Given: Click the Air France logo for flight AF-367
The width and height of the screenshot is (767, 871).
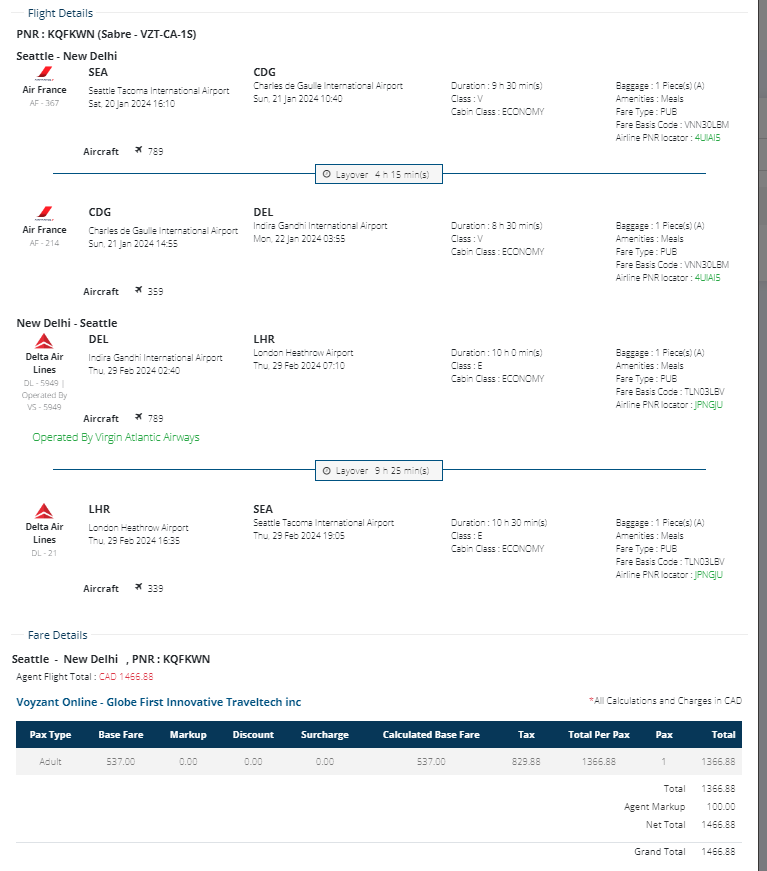Looking at the screenshot, I should (44, 73).
